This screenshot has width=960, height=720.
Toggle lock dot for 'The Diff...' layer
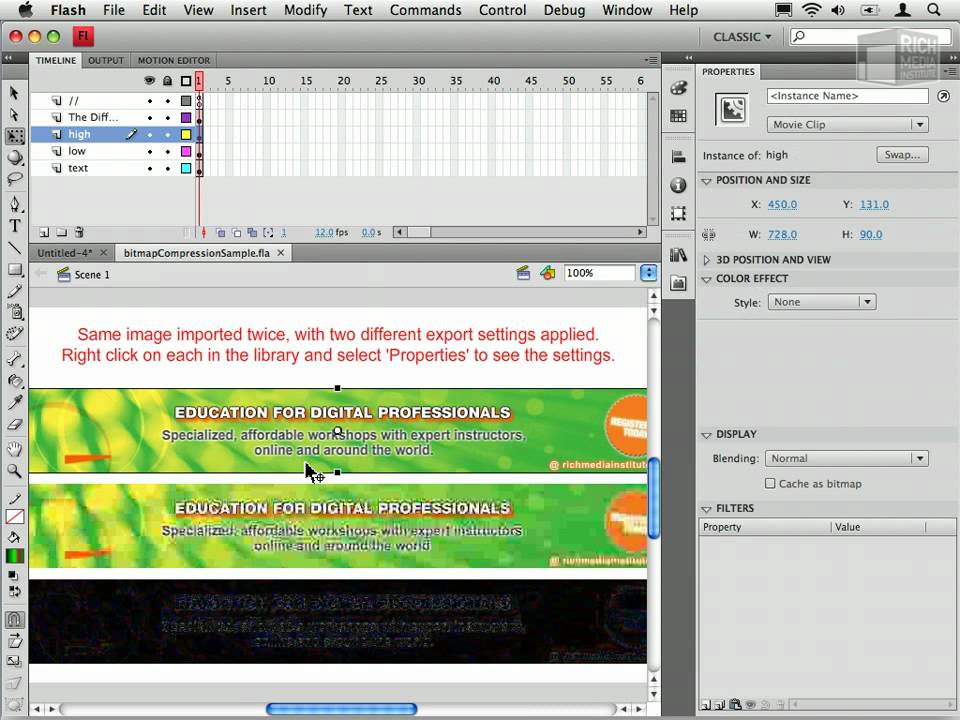pos(168,118)
